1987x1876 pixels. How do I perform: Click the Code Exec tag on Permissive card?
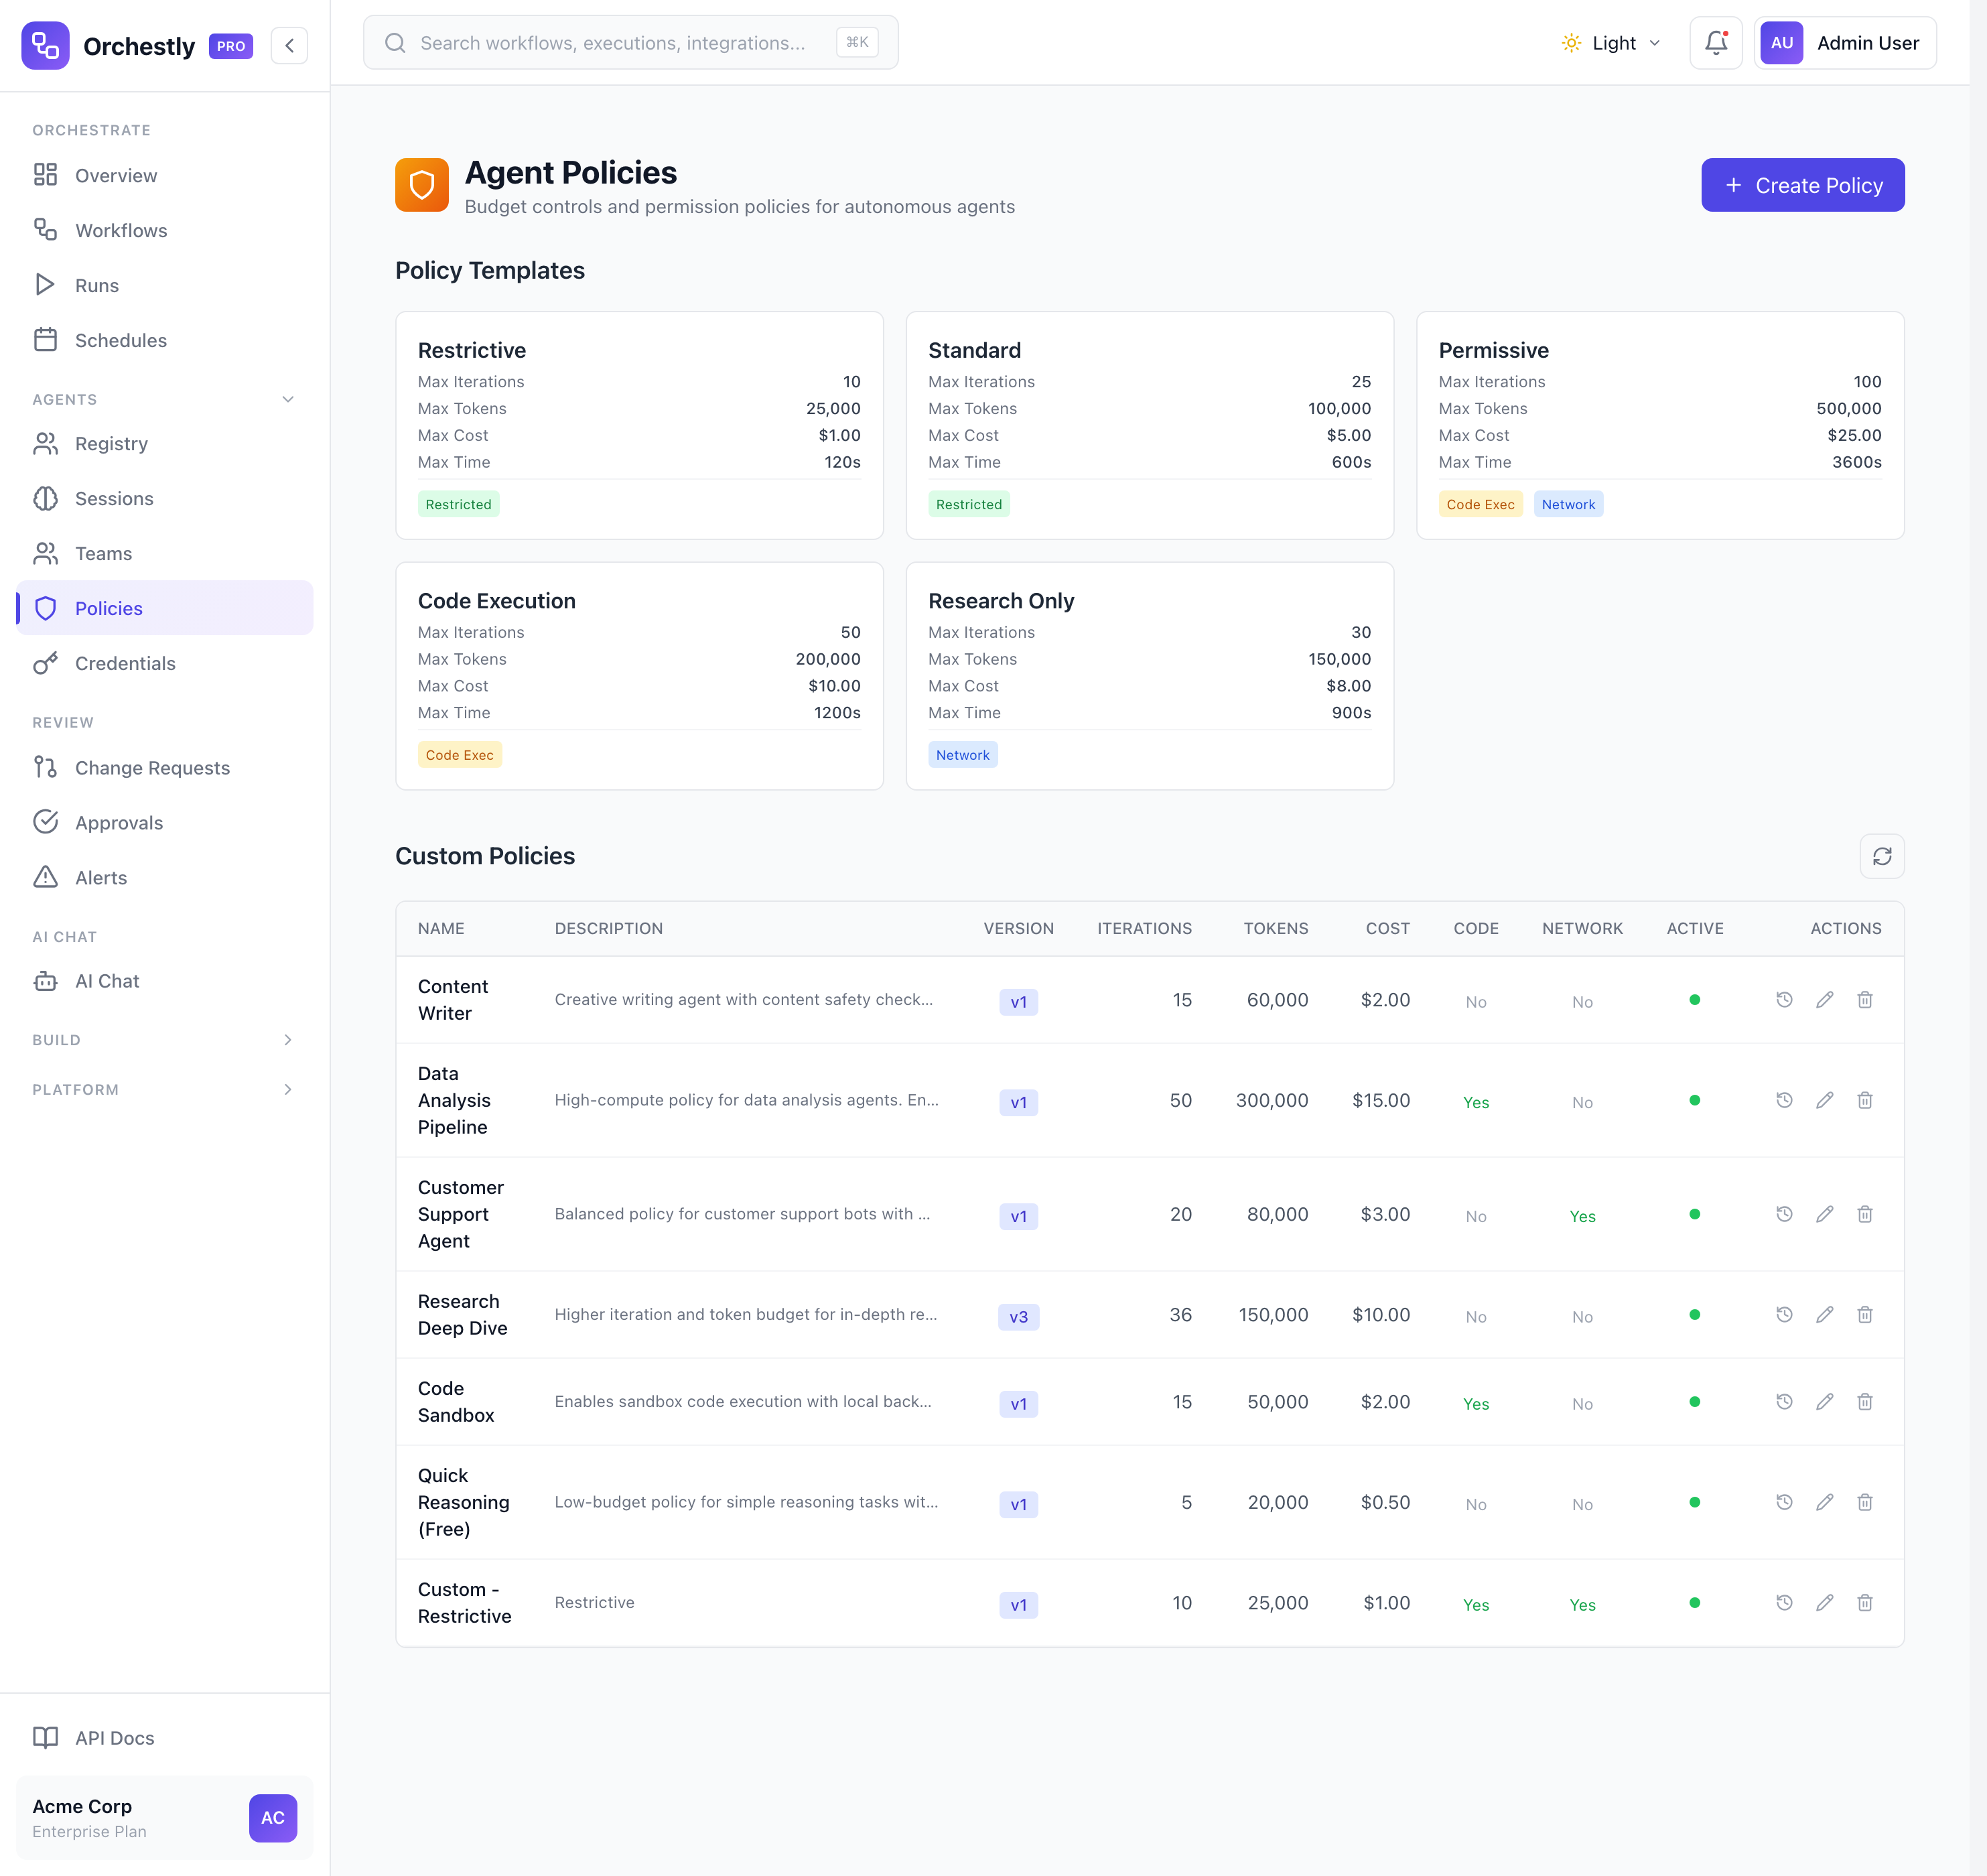tap(1480, 504)
